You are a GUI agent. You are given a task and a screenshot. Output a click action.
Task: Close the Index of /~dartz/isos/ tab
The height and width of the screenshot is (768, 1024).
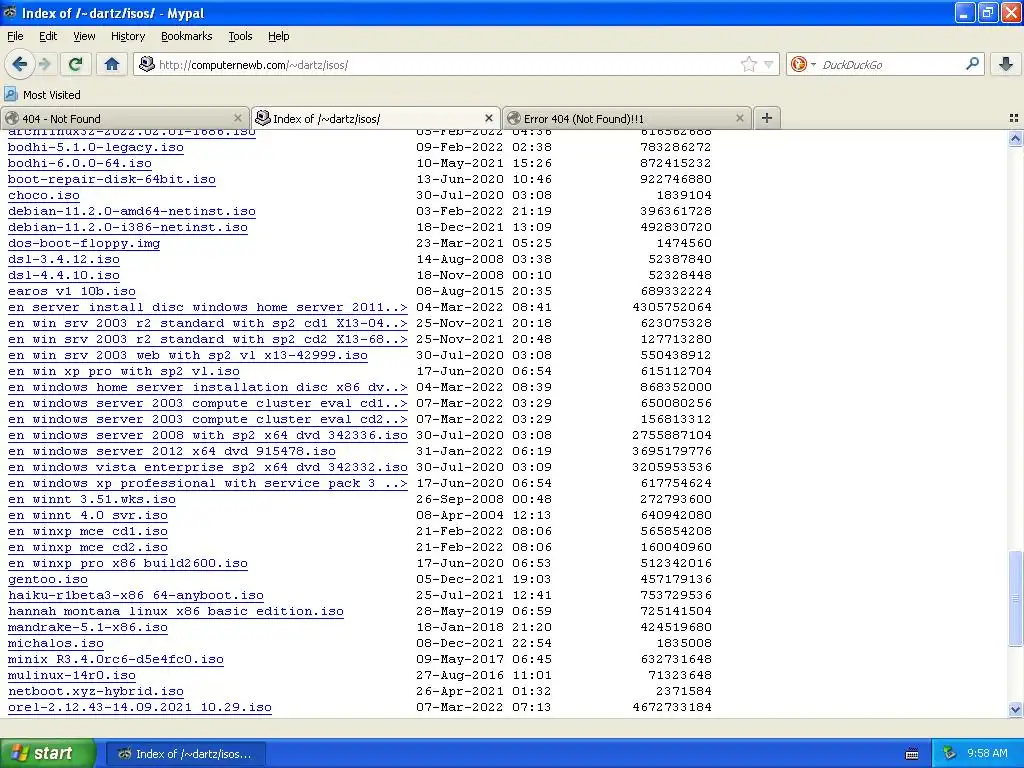click(x=488, y=118)
